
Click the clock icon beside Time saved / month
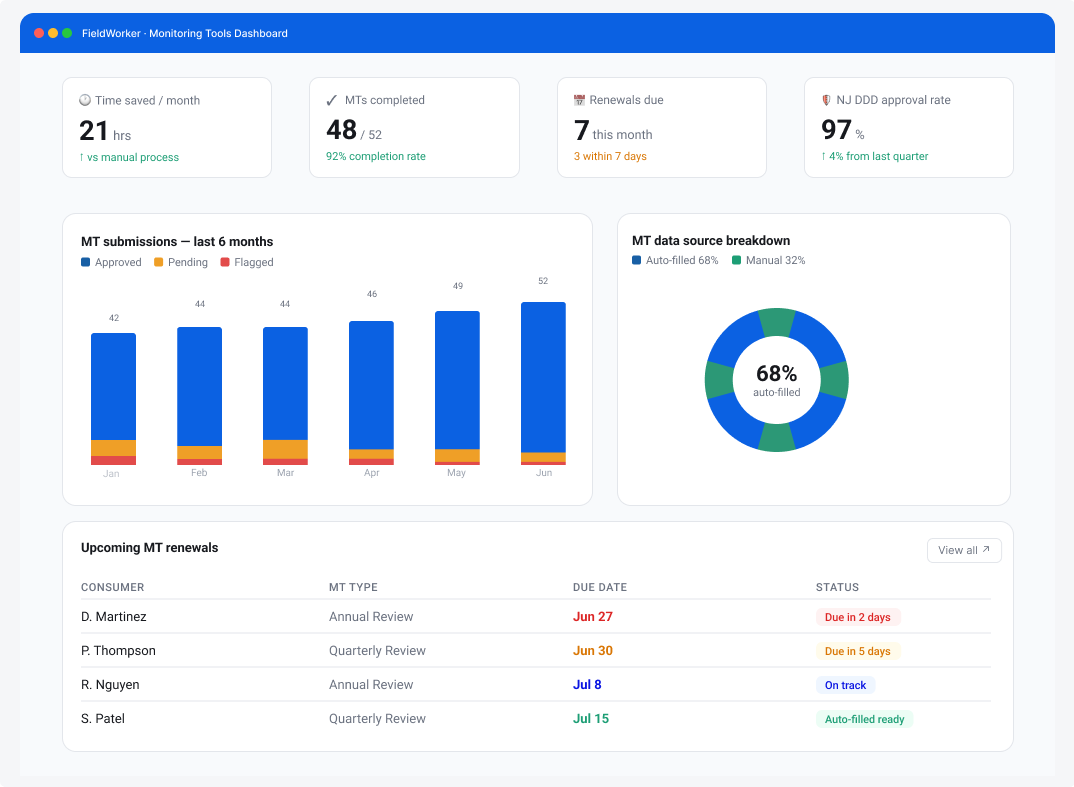[85, 100]
